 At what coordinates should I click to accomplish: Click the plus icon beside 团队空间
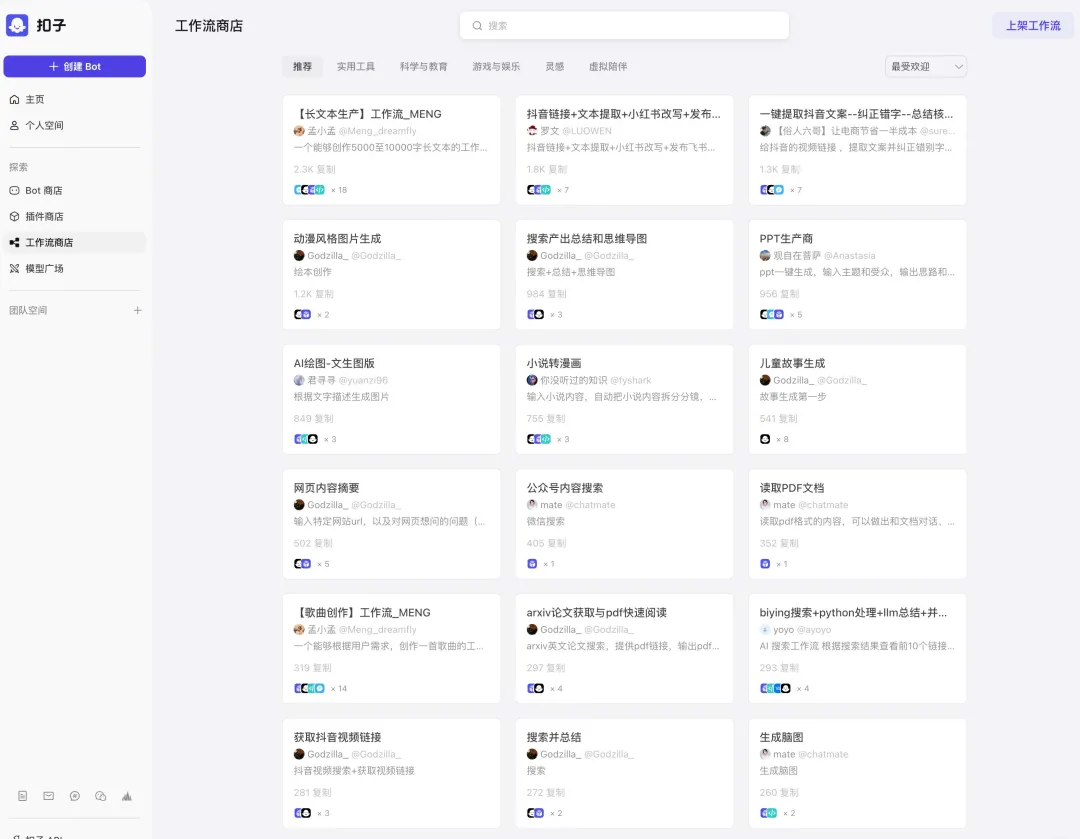(138, 310)
